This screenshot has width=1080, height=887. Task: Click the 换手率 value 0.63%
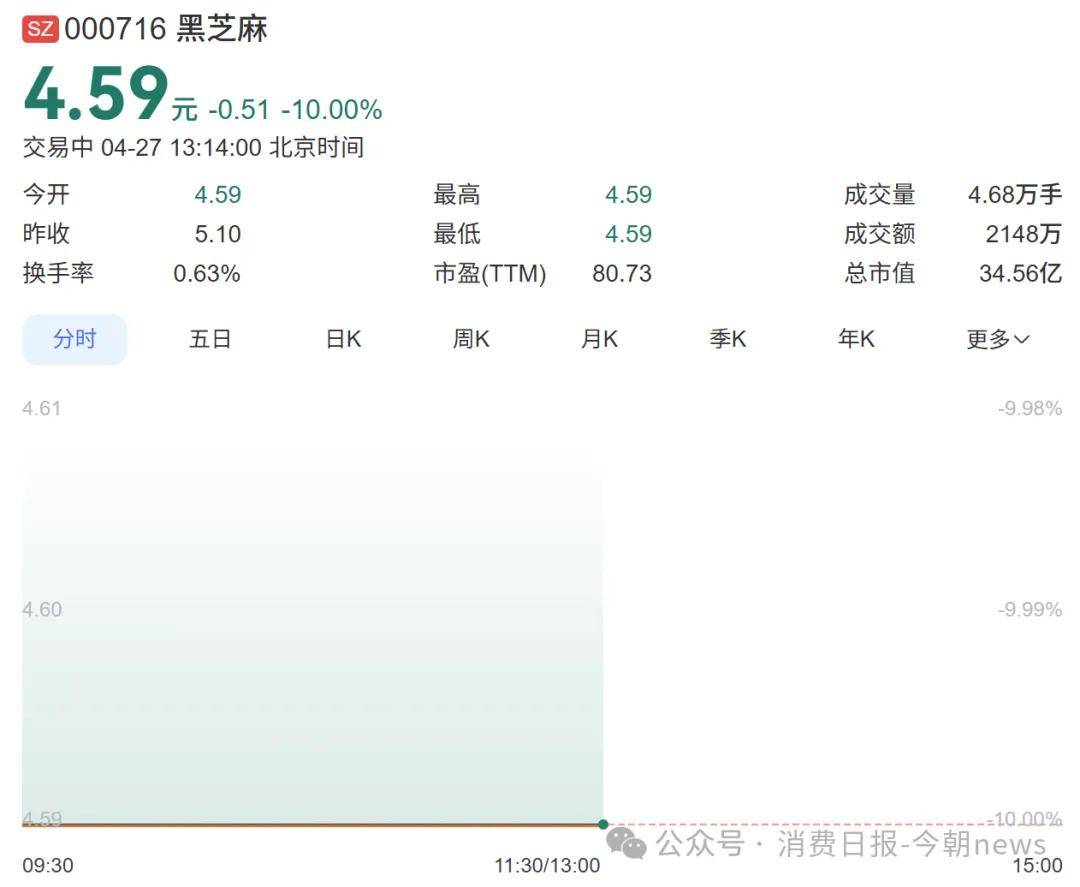point(207,273)
